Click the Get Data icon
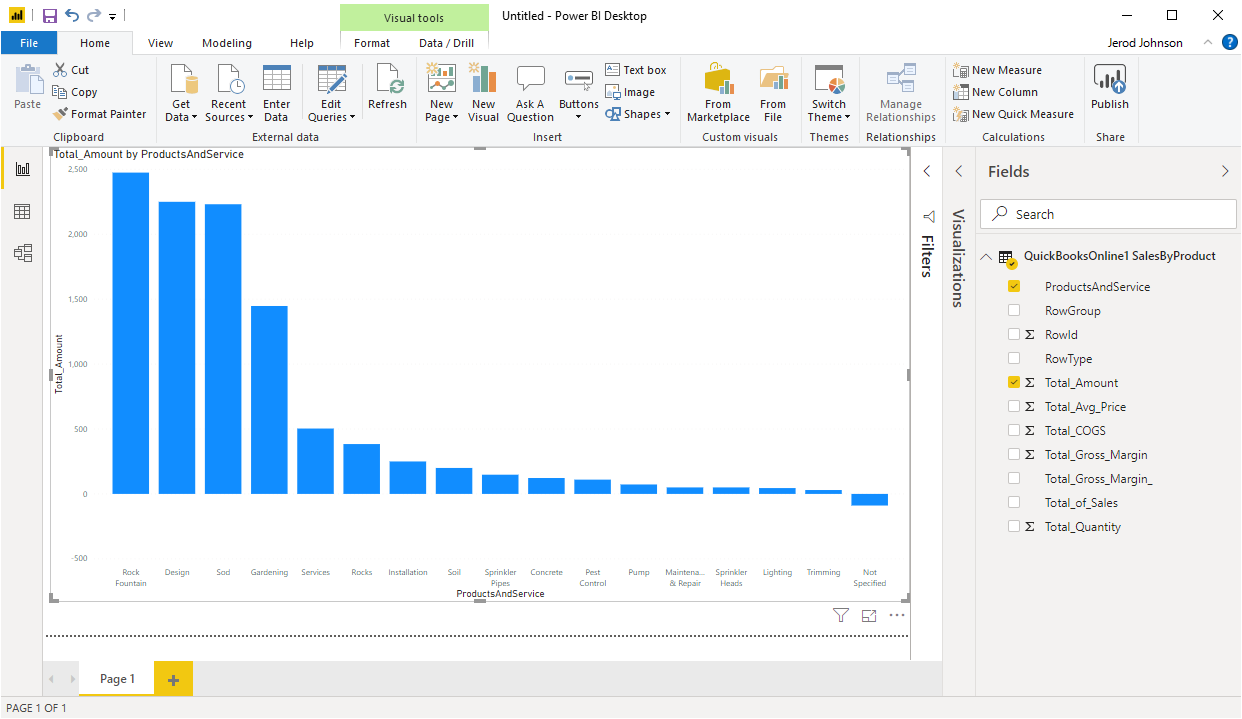Screen dimensions: 1242x719 181,81
